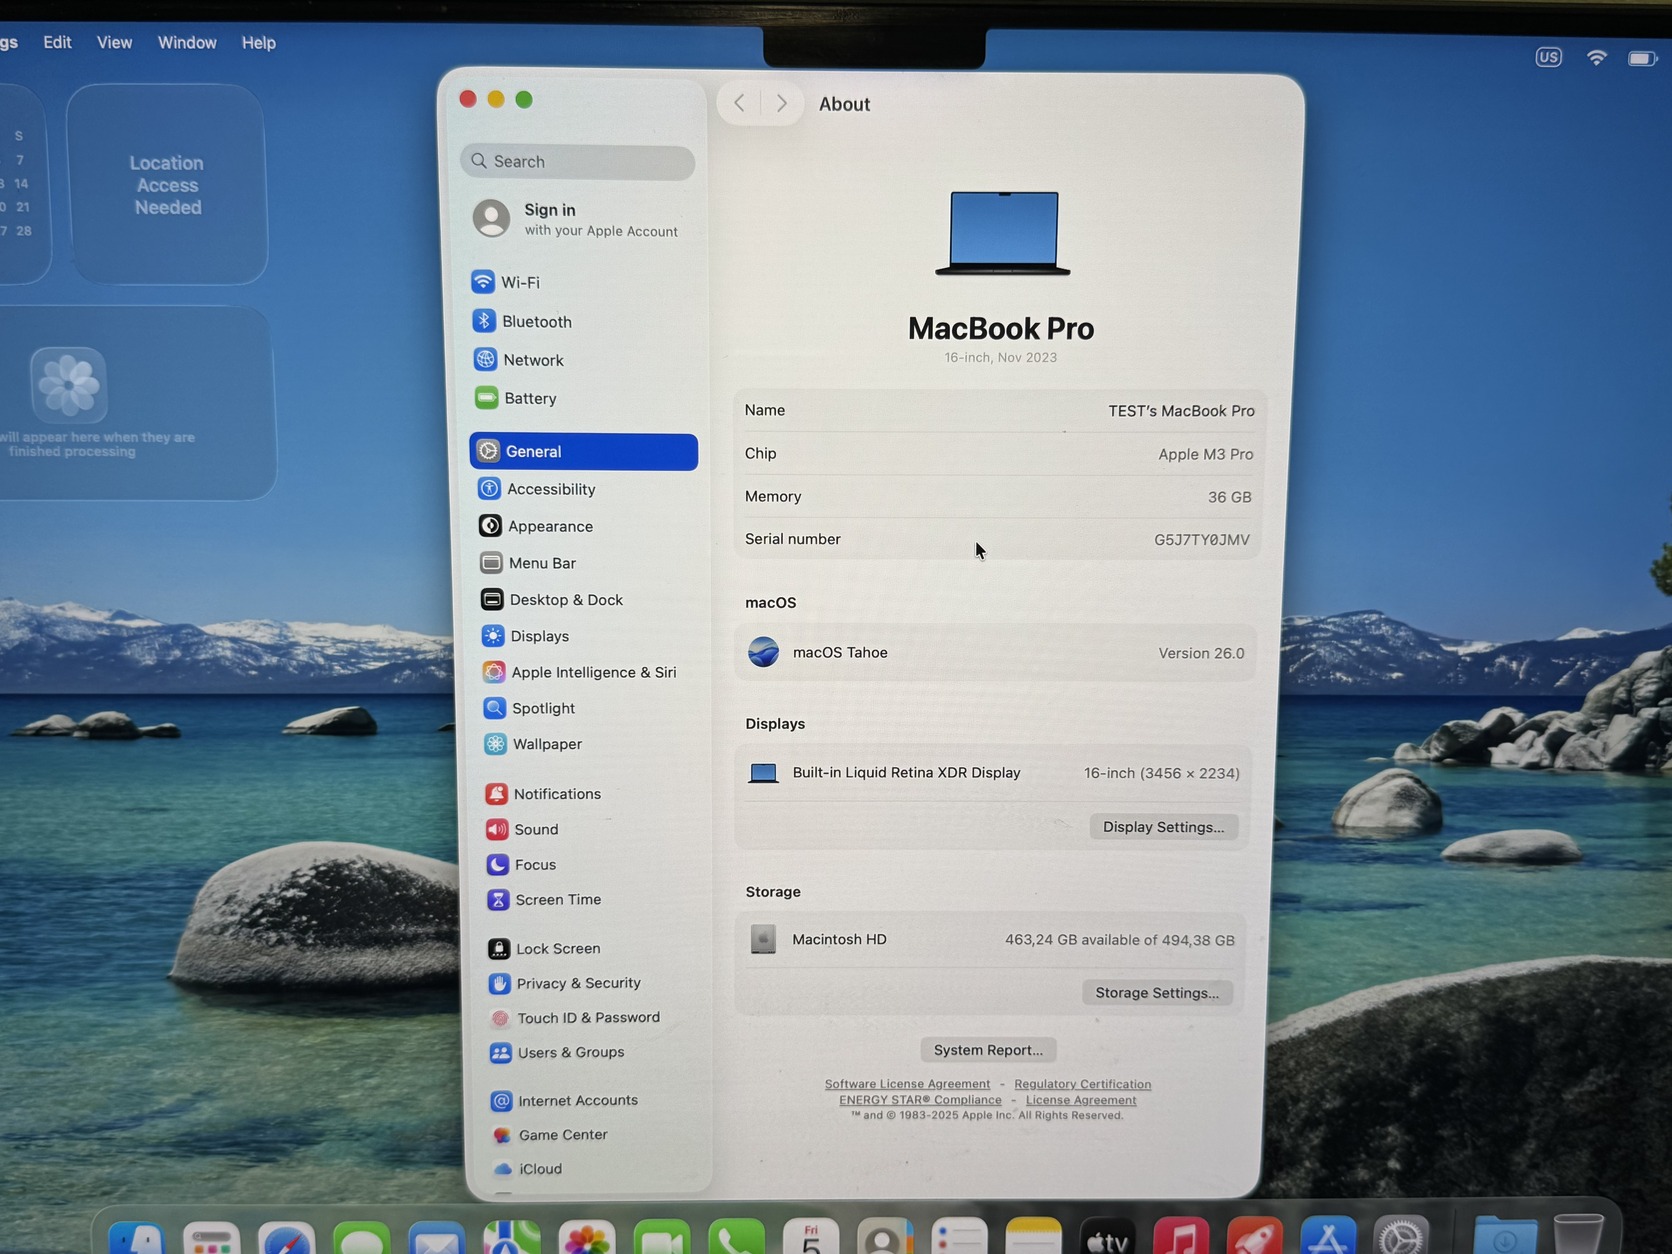This screenshot has height=1254, width=1672.
Task: Go back using the back arrow
Action: 740,103
